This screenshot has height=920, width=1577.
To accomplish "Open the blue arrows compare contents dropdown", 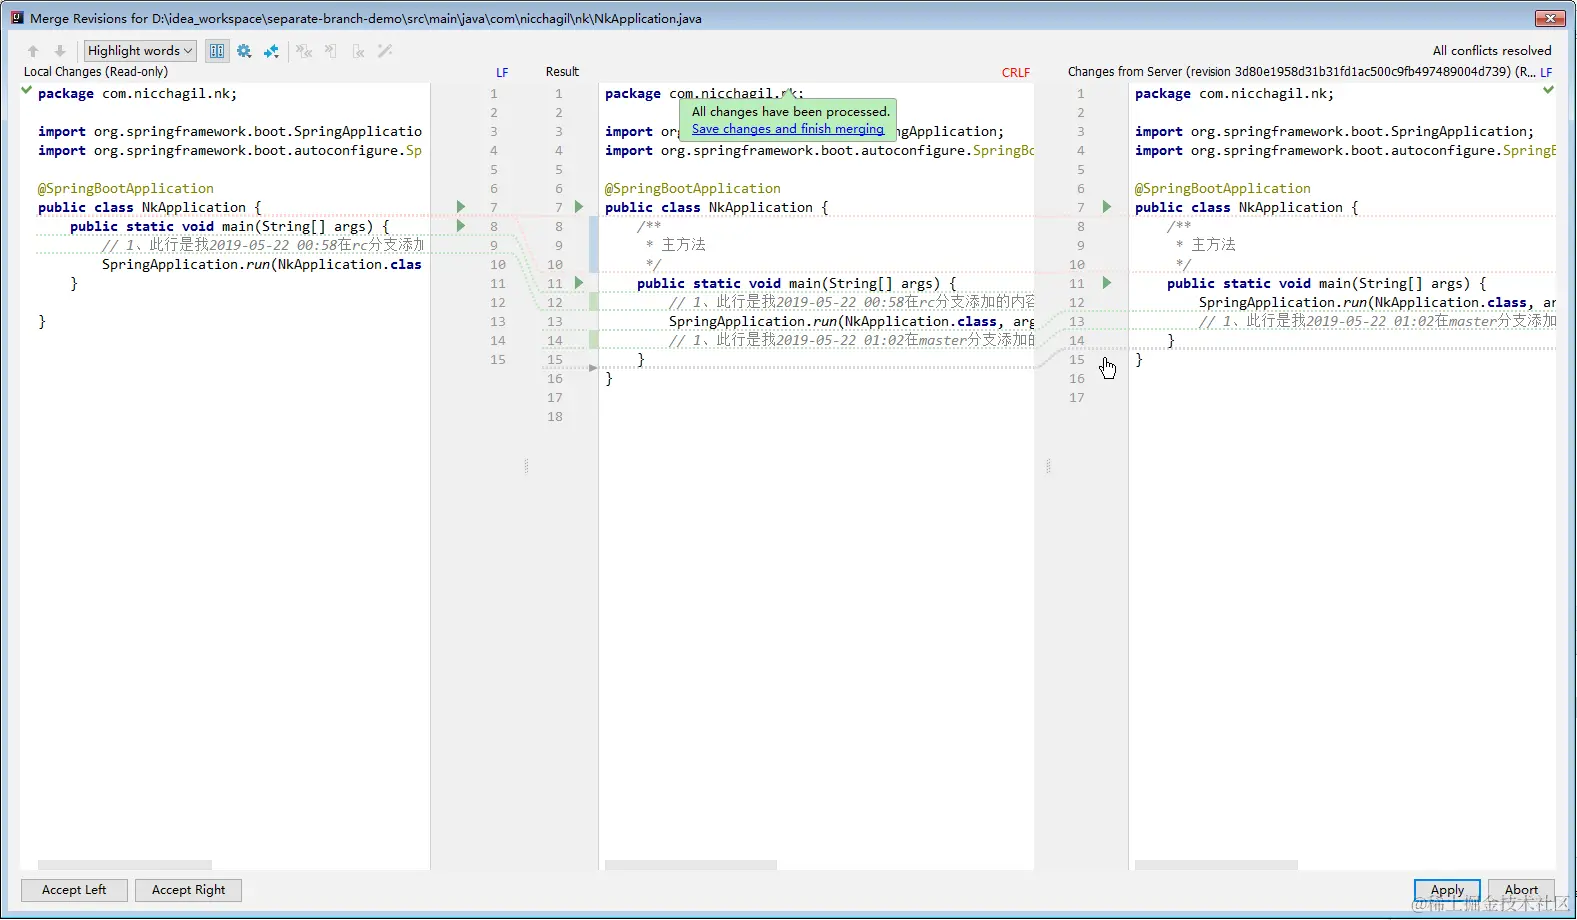I will click(x=271, y=51).
